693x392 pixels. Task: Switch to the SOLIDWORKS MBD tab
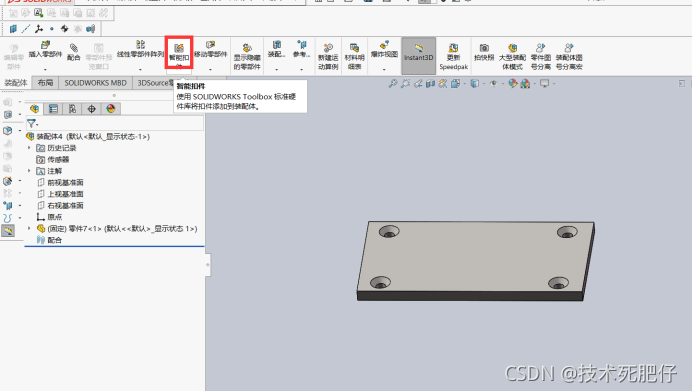tap(95, 83)
